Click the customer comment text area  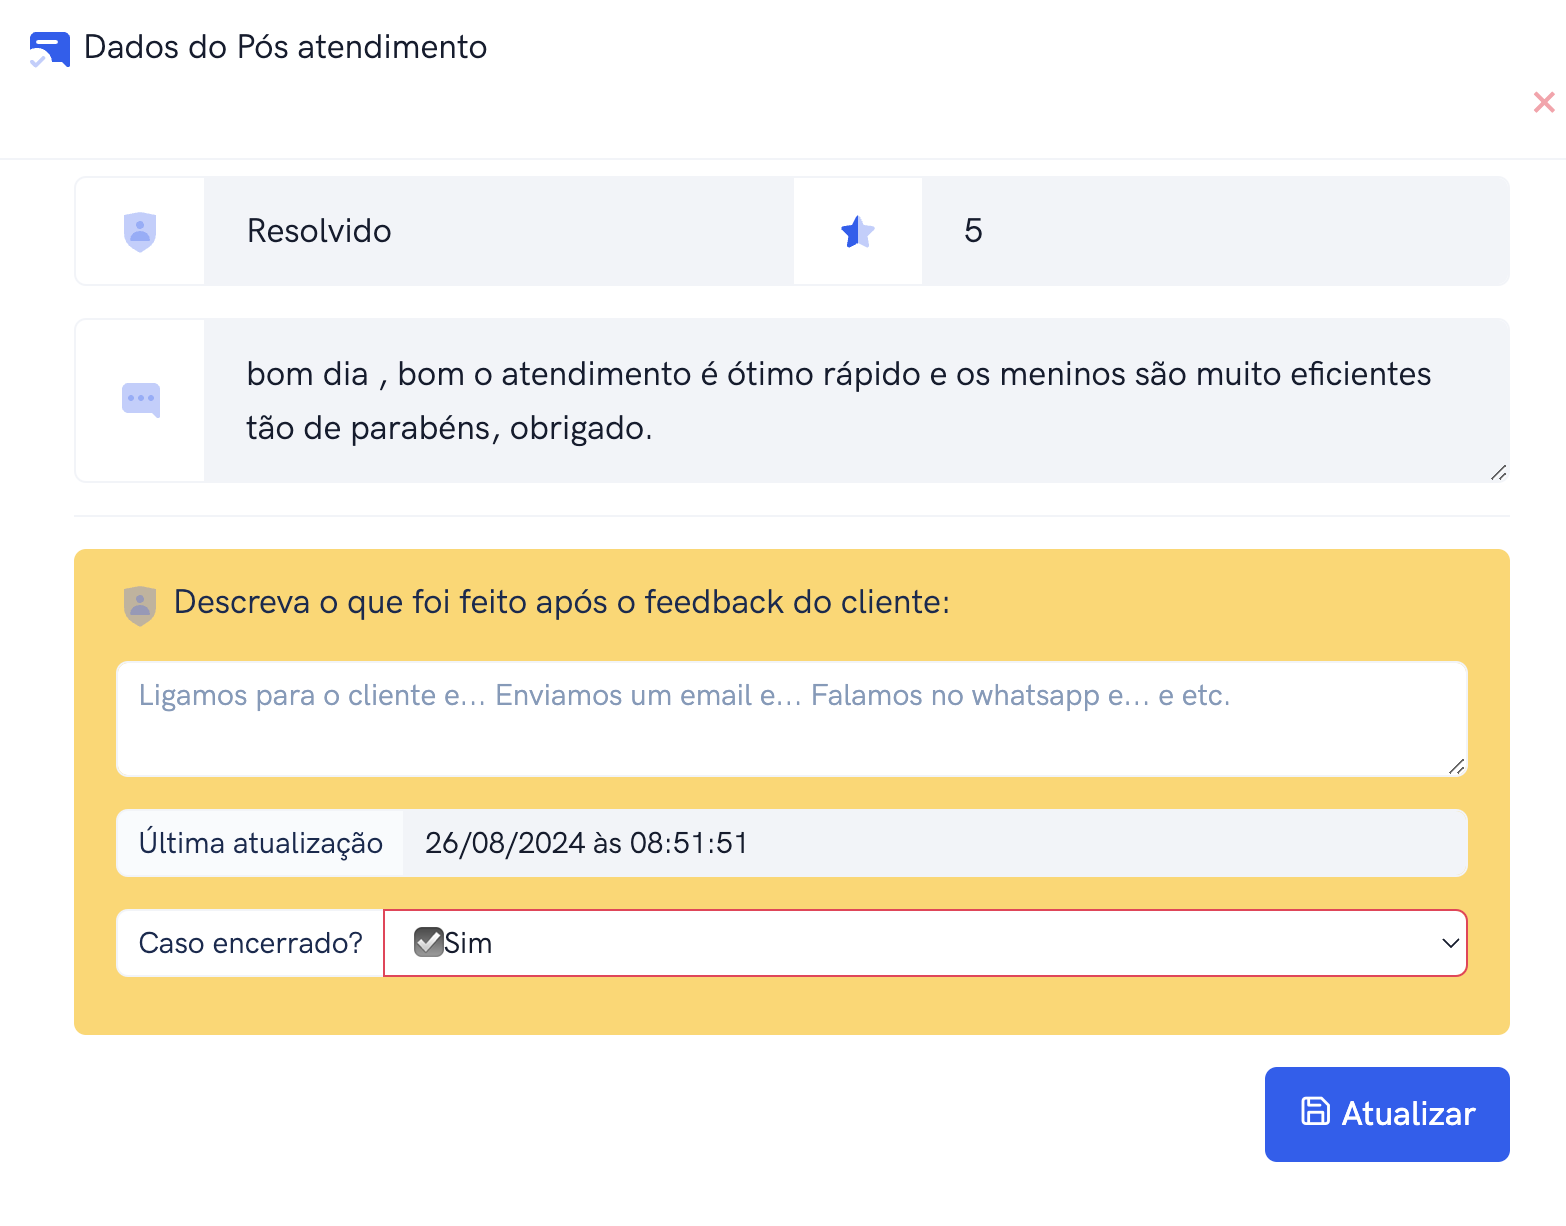point(857,401)
